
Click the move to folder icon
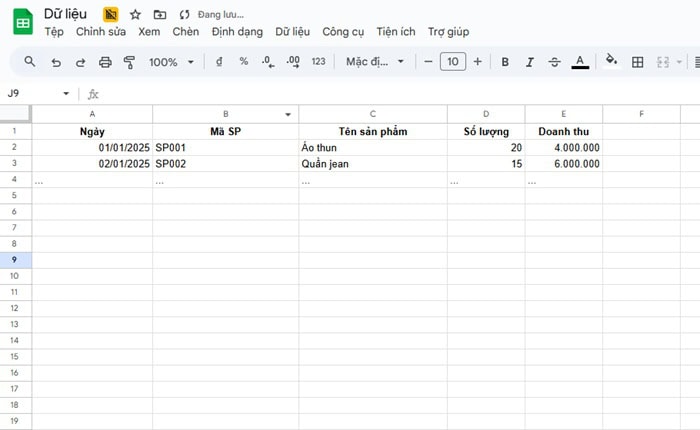[160, 15]
